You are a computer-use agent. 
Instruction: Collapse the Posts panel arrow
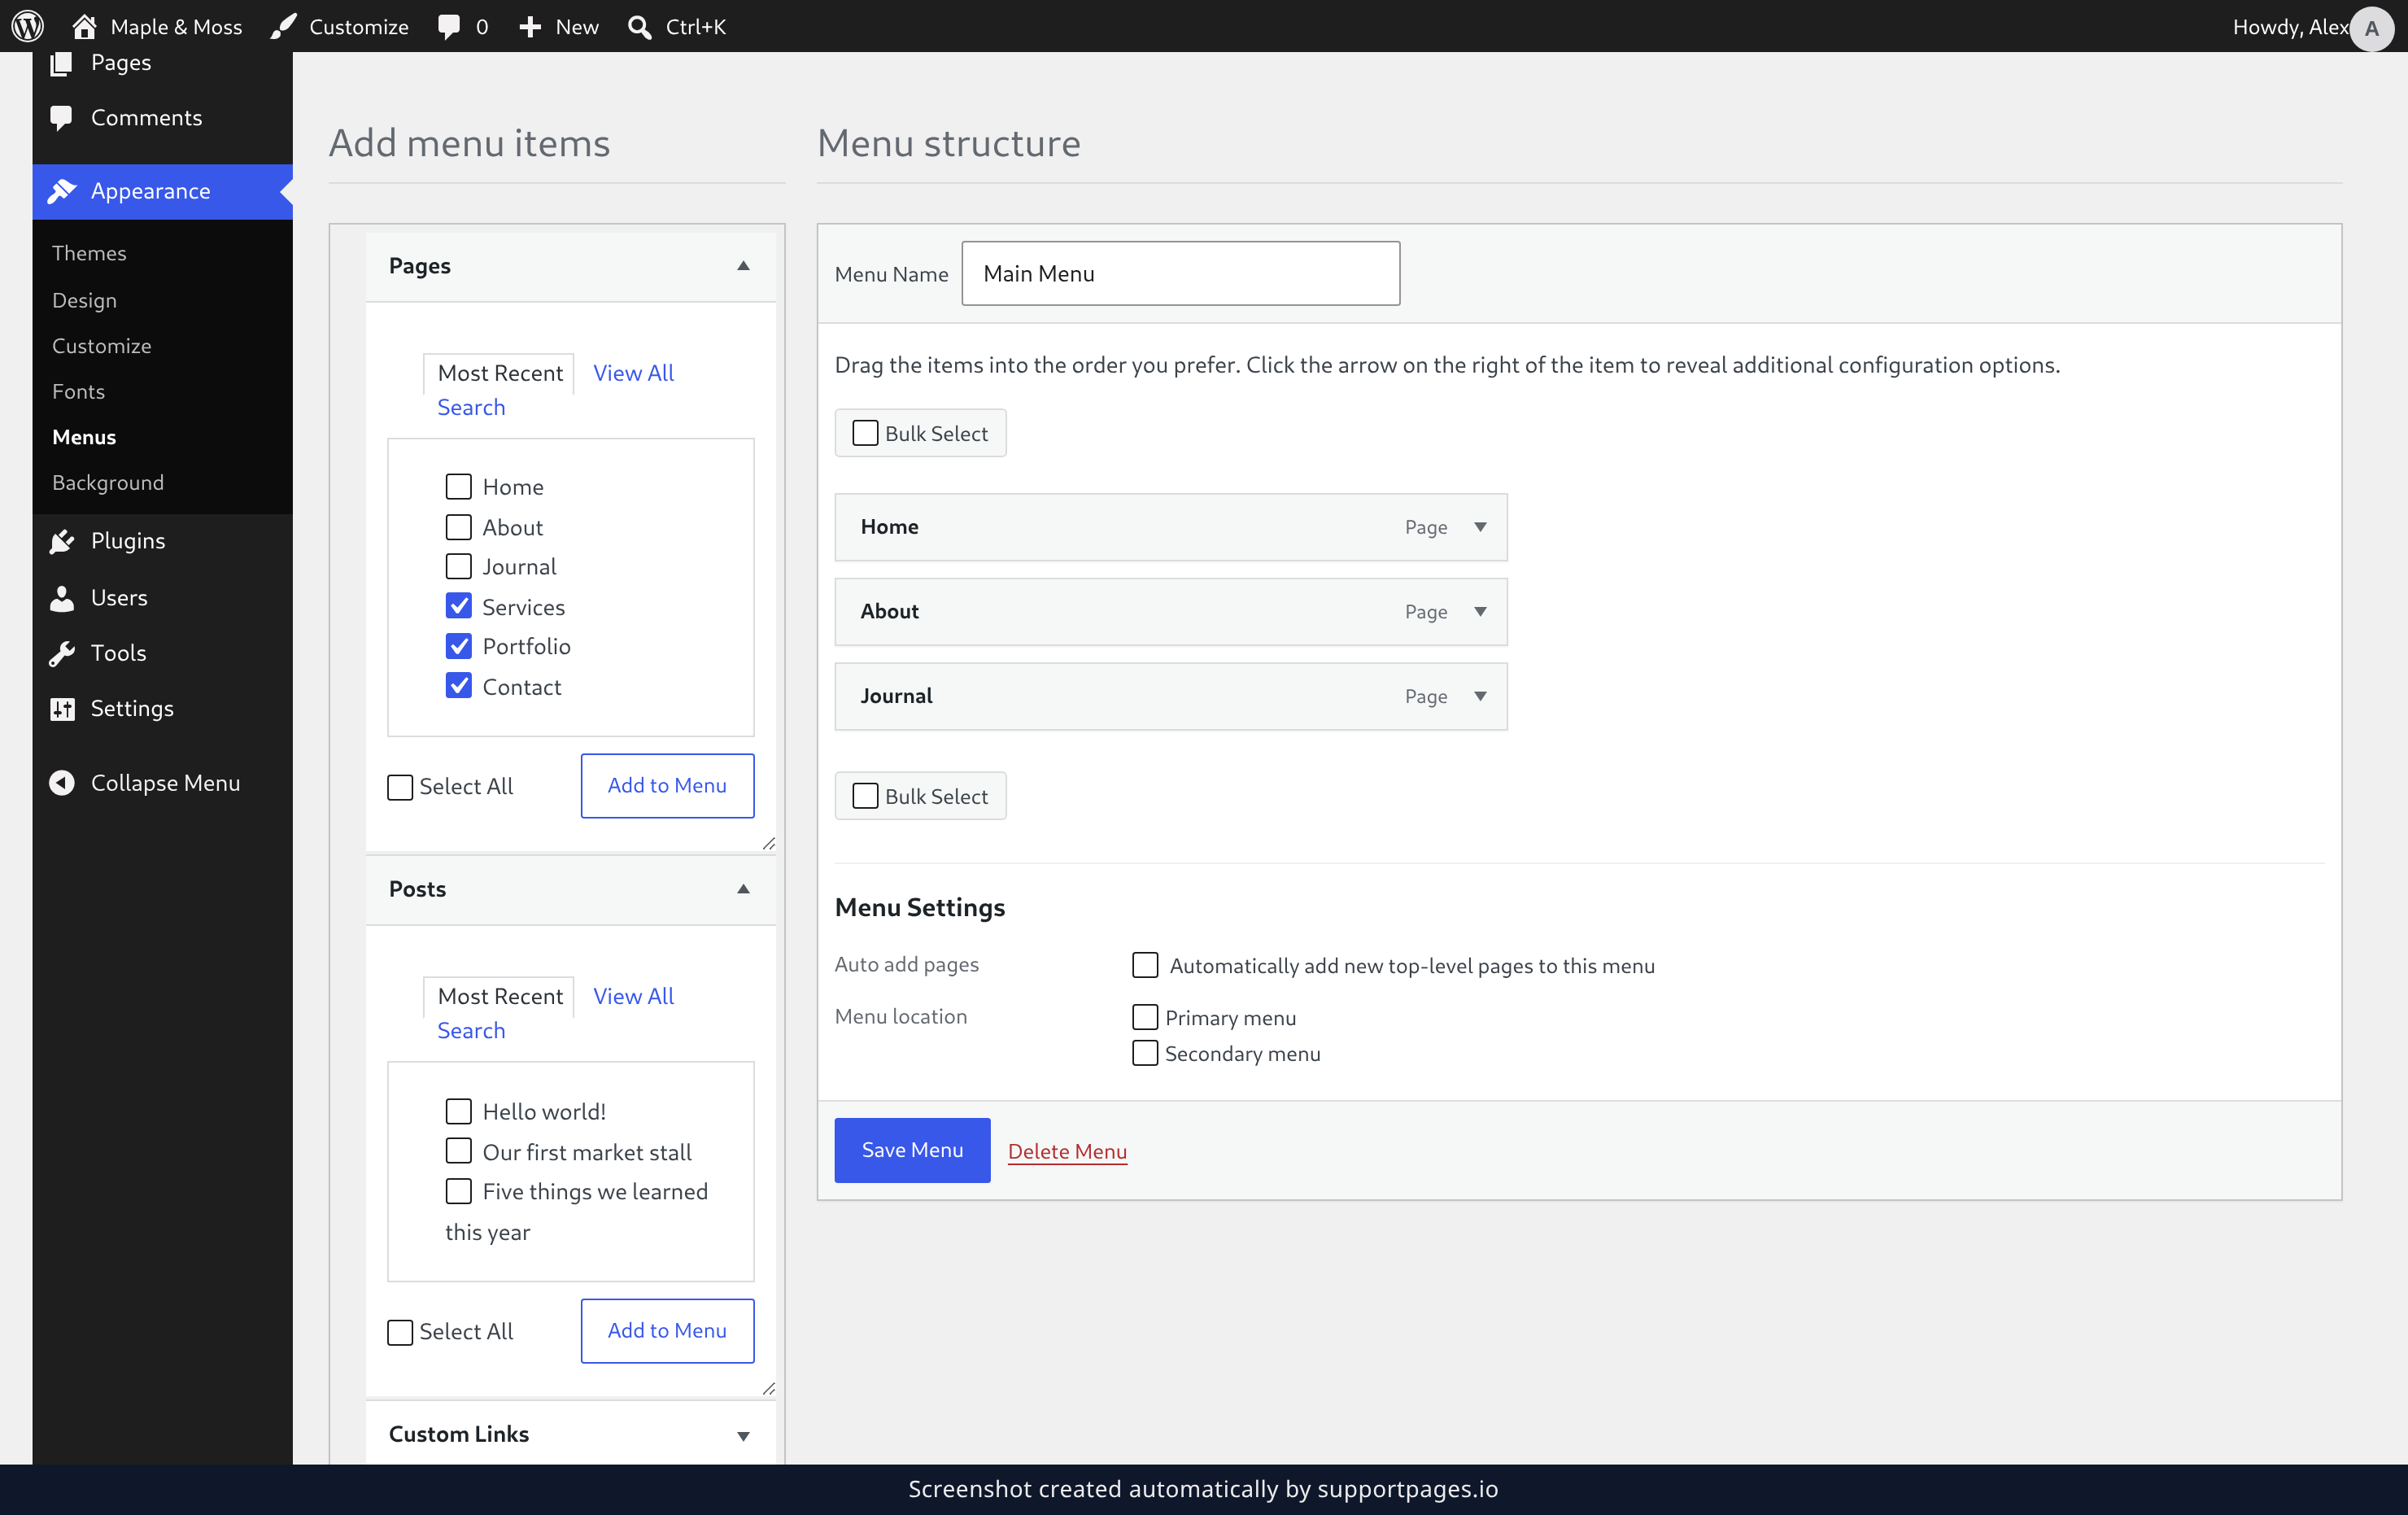743,889
